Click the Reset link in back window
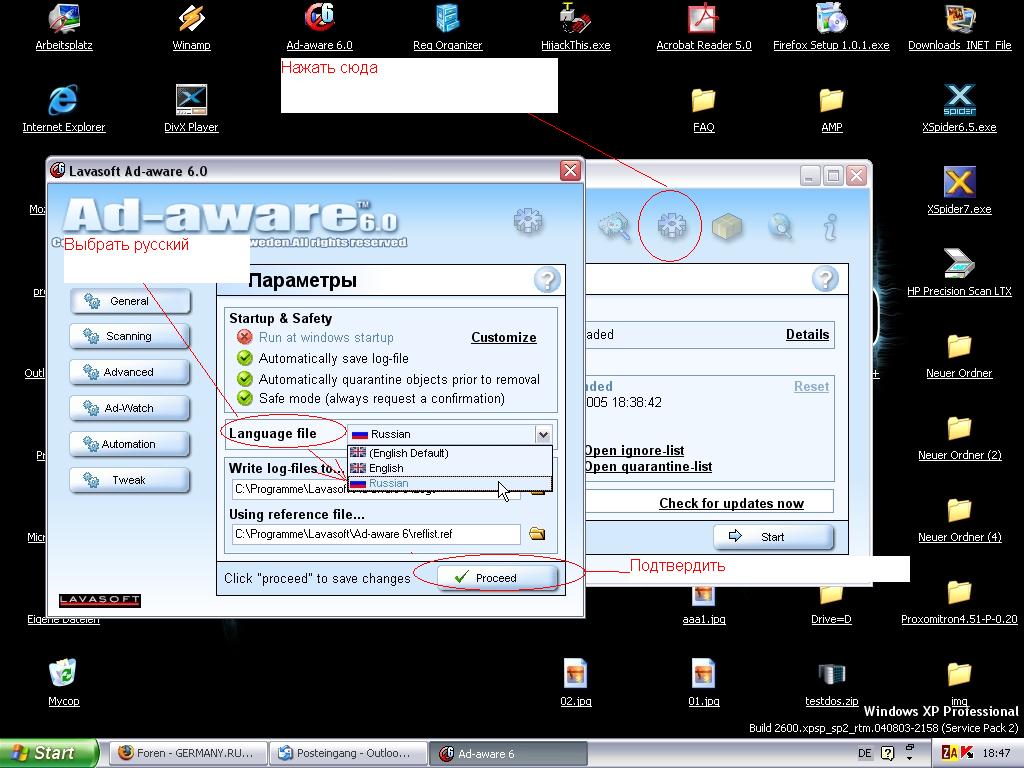 click(811, 387)
